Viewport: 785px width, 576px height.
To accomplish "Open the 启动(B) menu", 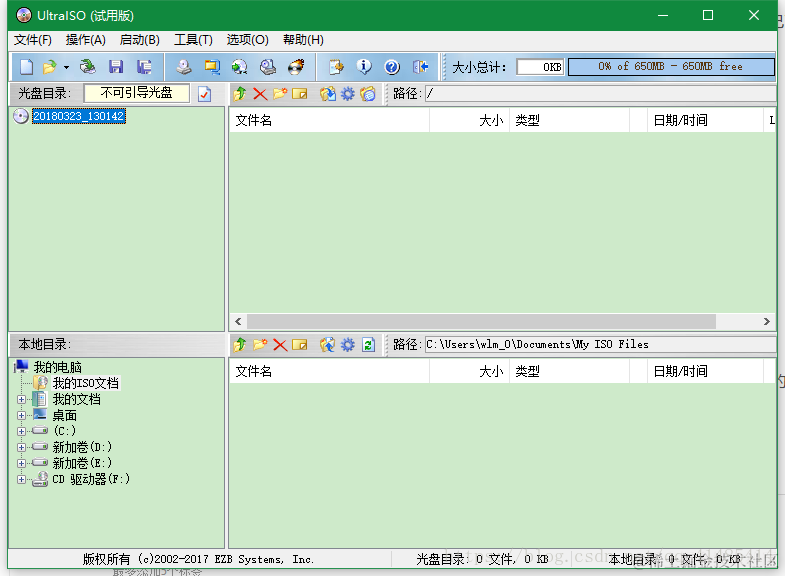I will [x=140, y=40].
